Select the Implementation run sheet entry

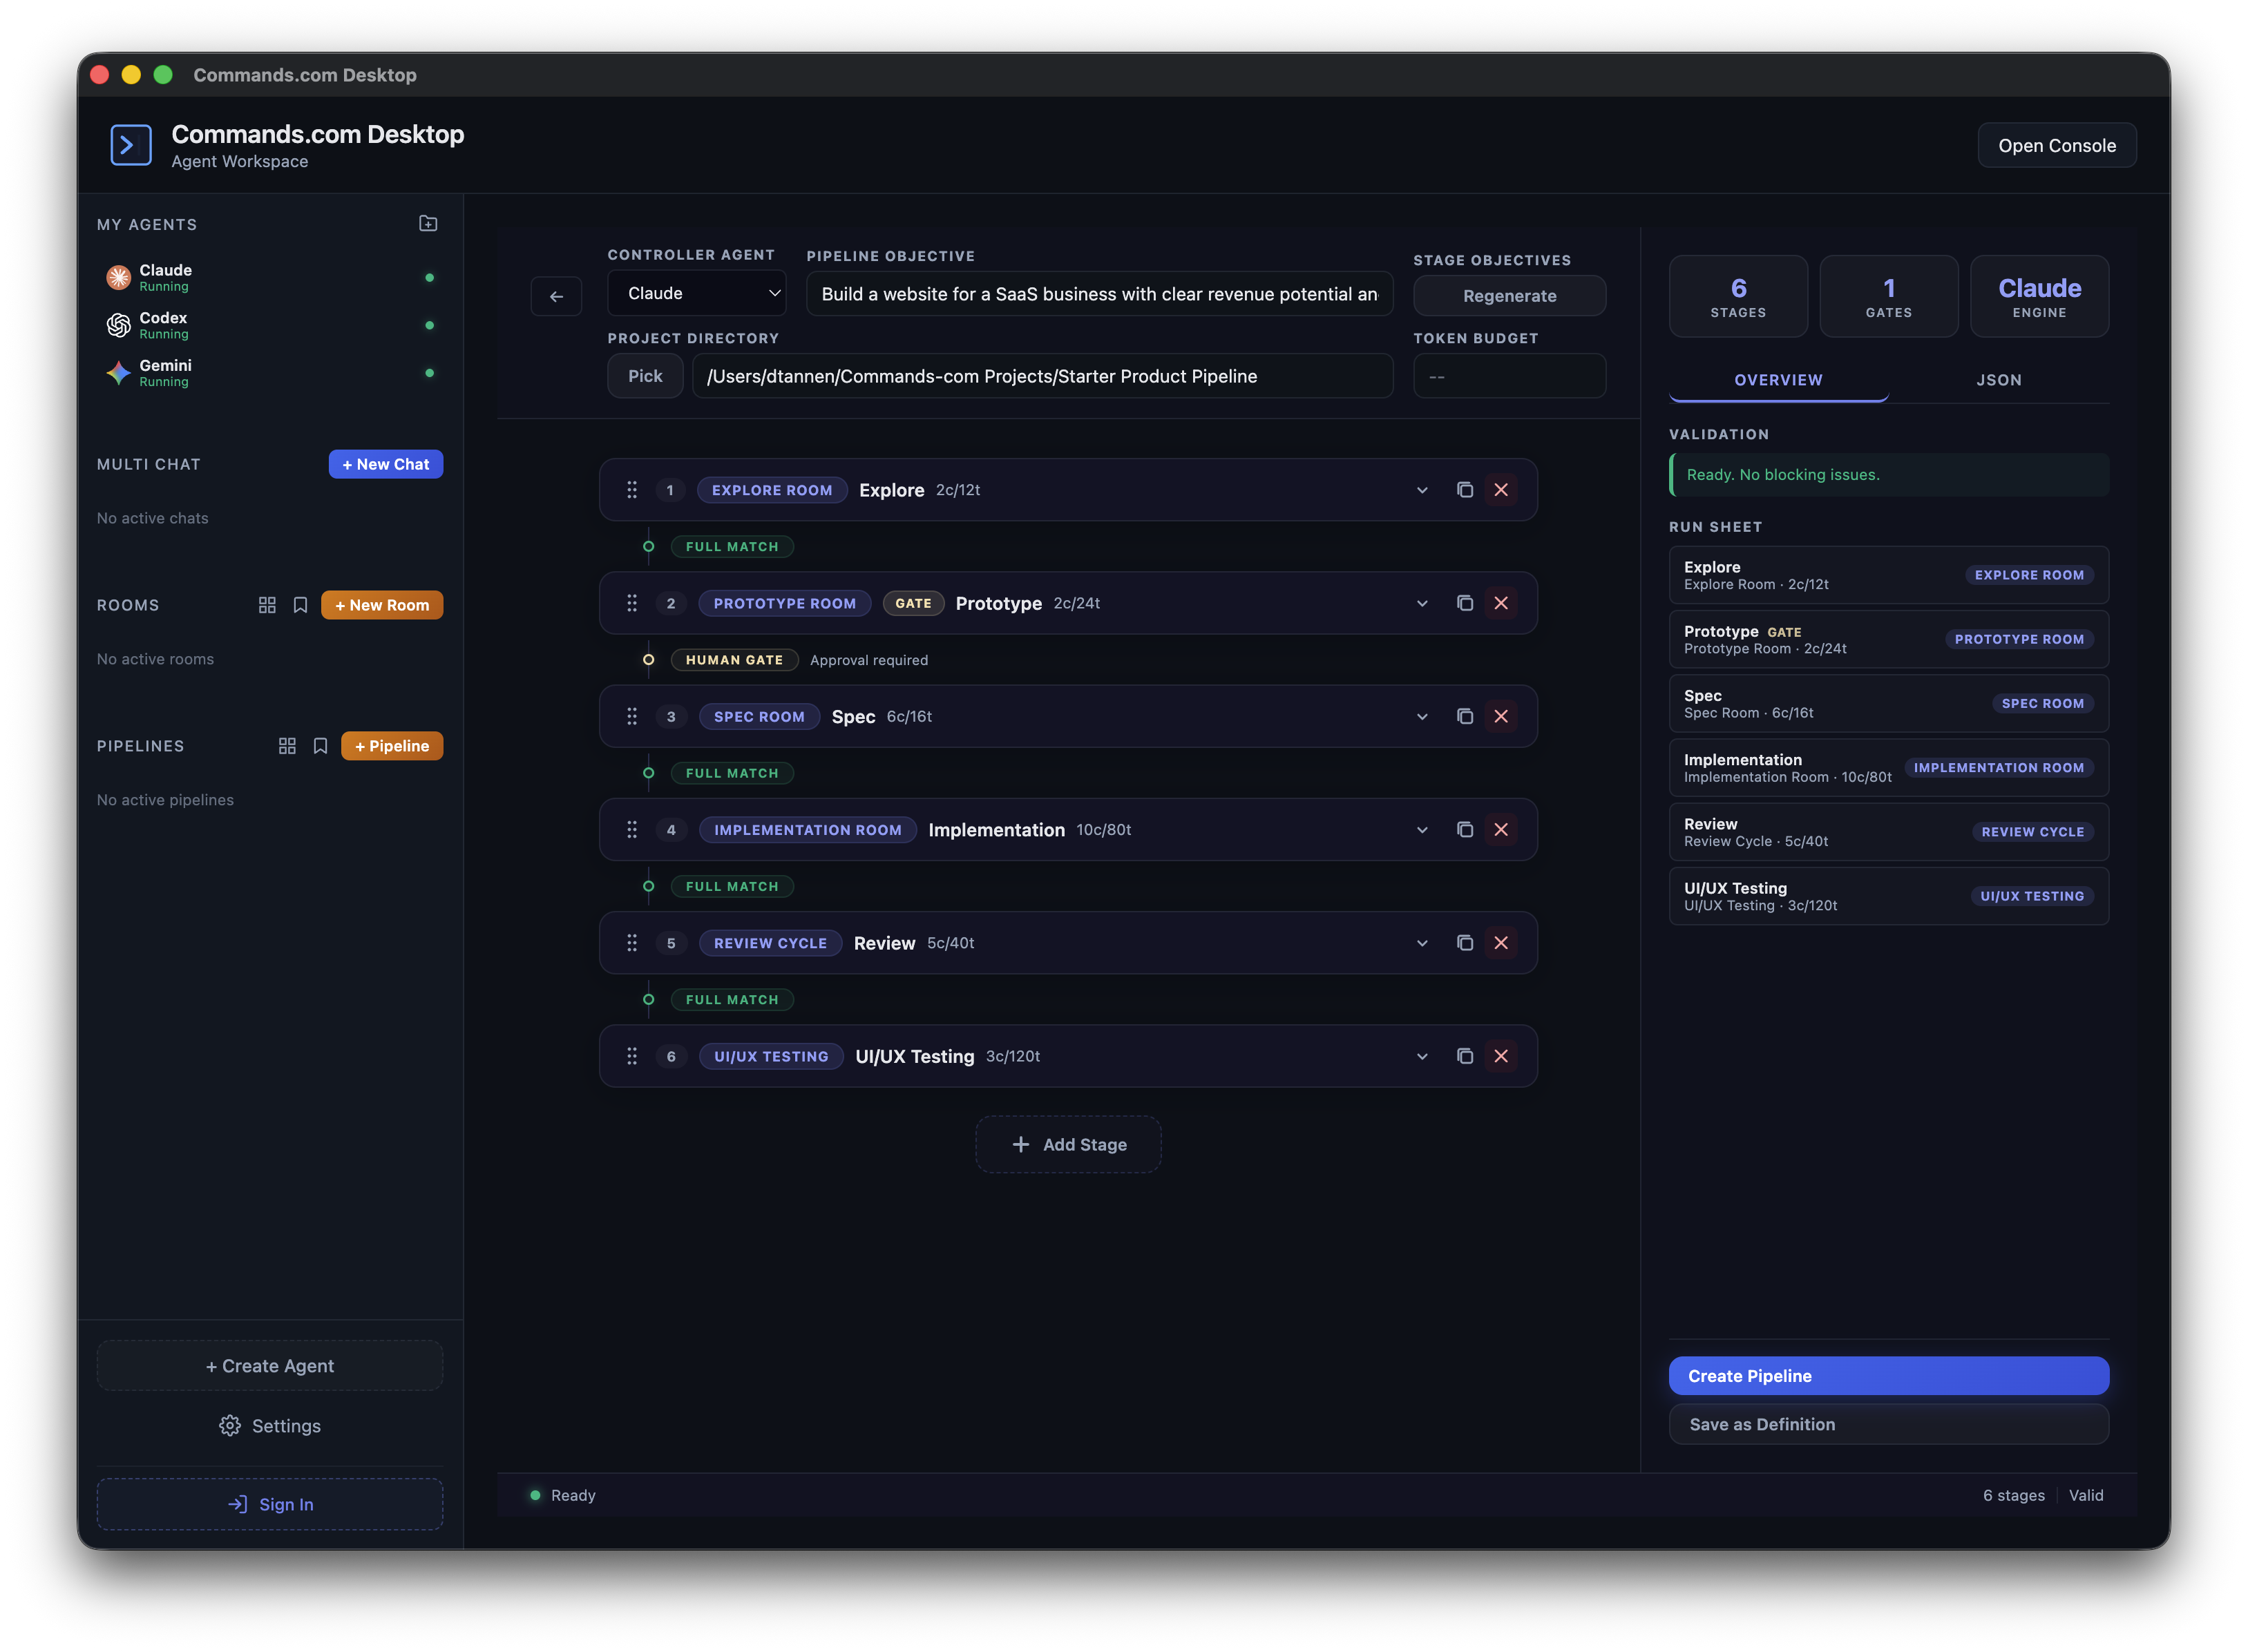pyautogui.click(x=1889, y=768)
